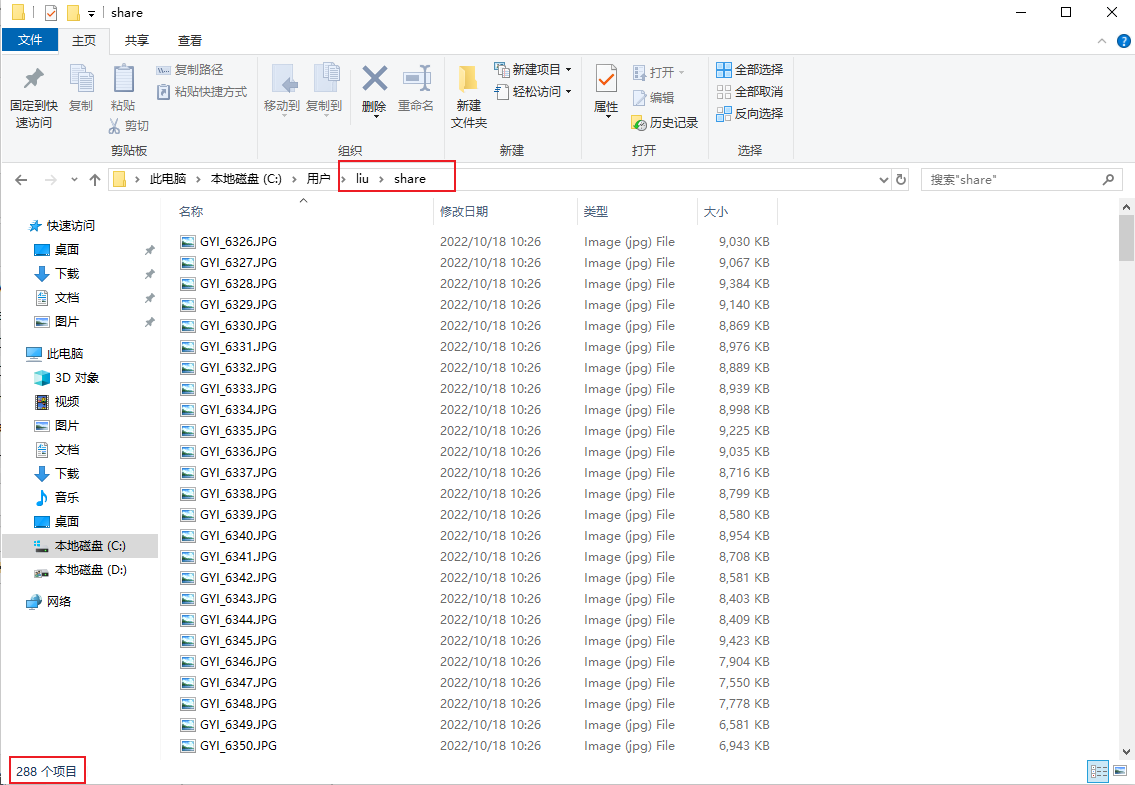The image size is (1135, 785).
Task: Open the Help question mark icon
Action: pyautogui.click(x=1123, y=41)
